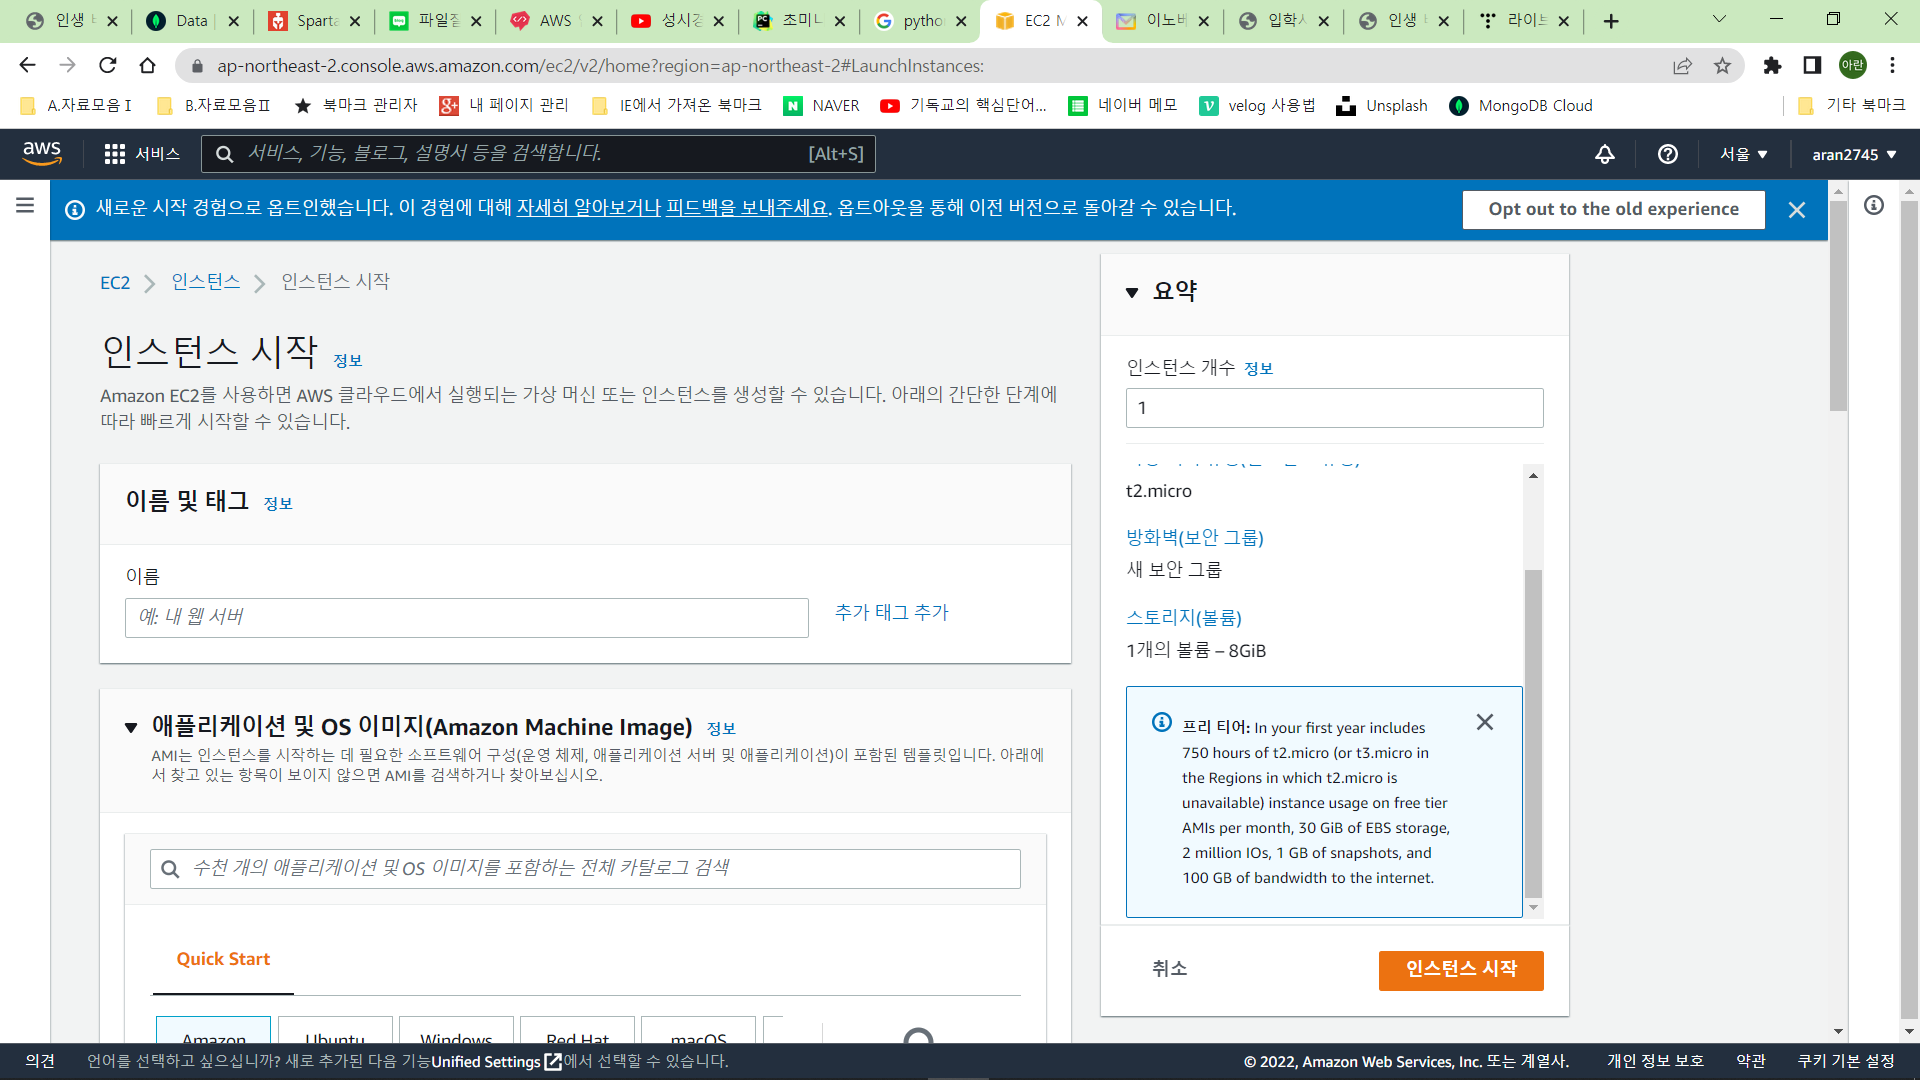The image size is (1920, 1080).
Task: Open the aran2745 account dropdown
Action: click(x=1854, y=154)
